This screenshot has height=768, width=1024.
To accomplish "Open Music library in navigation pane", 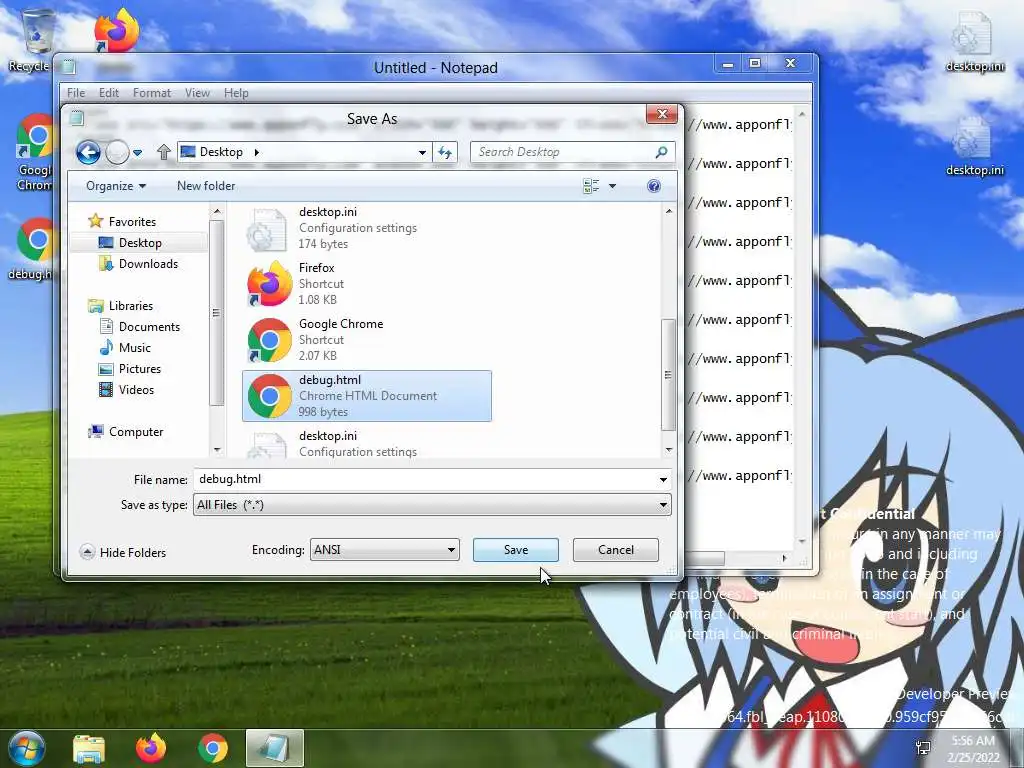I will click(135, 347).
